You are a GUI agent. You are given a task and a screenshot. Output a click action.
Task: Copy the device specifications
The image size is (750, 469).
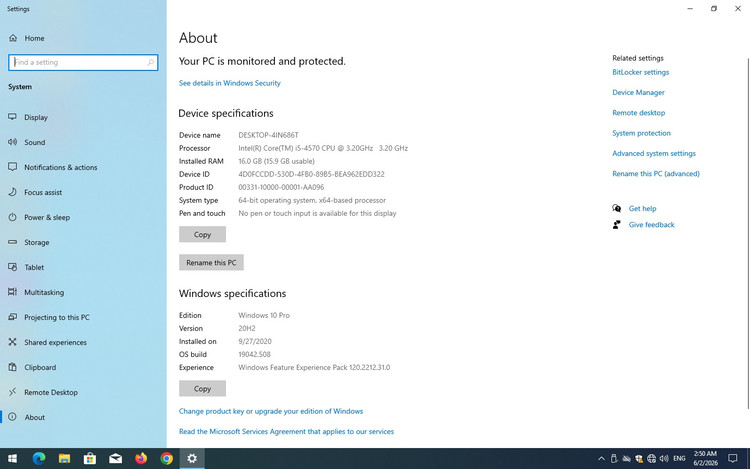pyautogui.click(x=202, y=235)
